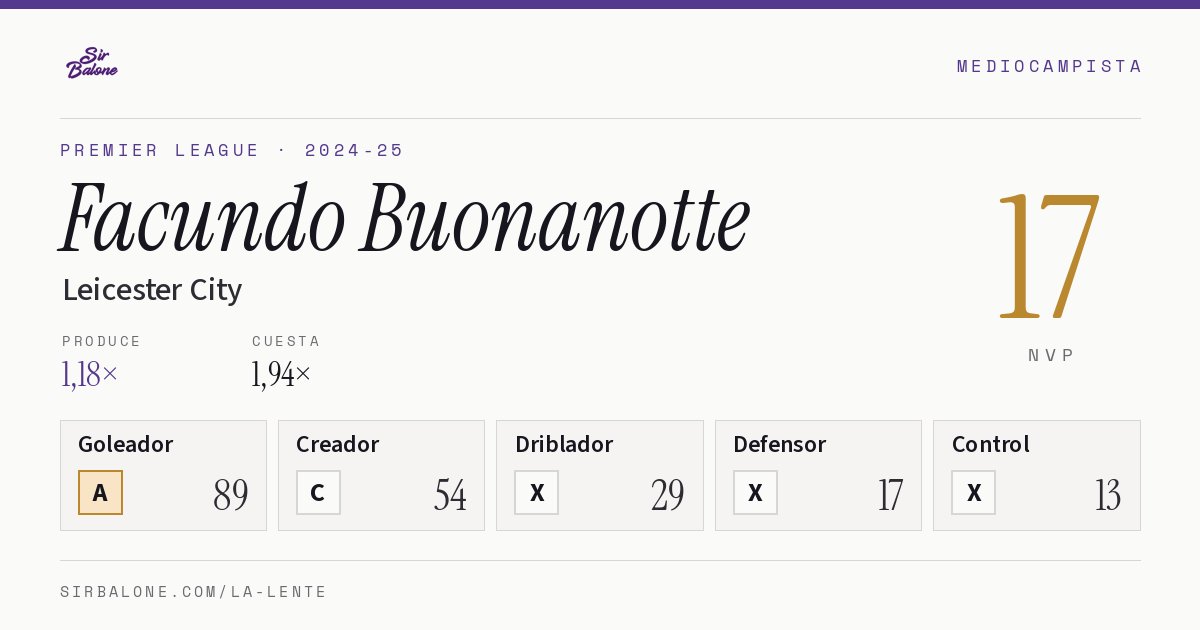1200x630 pixels.
Task: Click the Sir Balone logo
Action: click(92, 63)
